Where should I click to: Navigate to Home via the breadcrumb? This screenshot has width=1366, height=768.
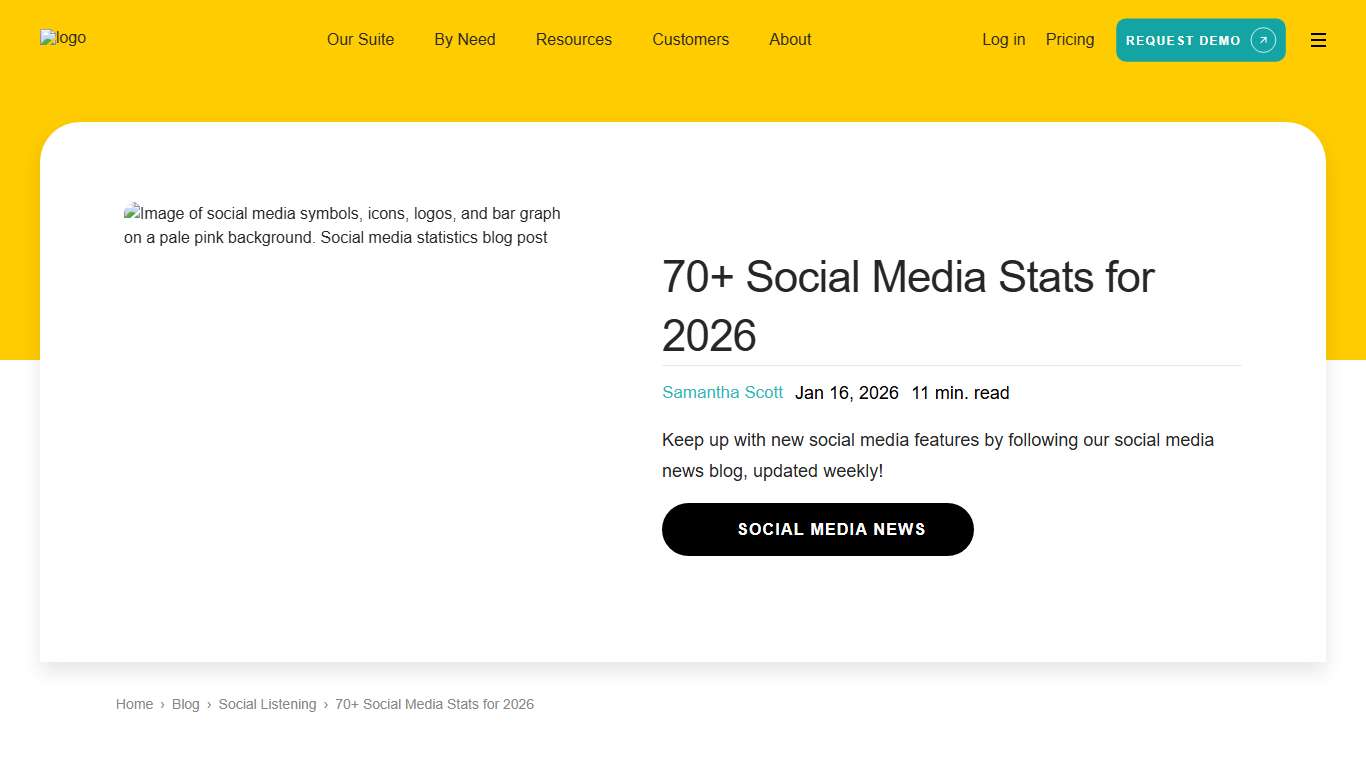coord(134,704)
